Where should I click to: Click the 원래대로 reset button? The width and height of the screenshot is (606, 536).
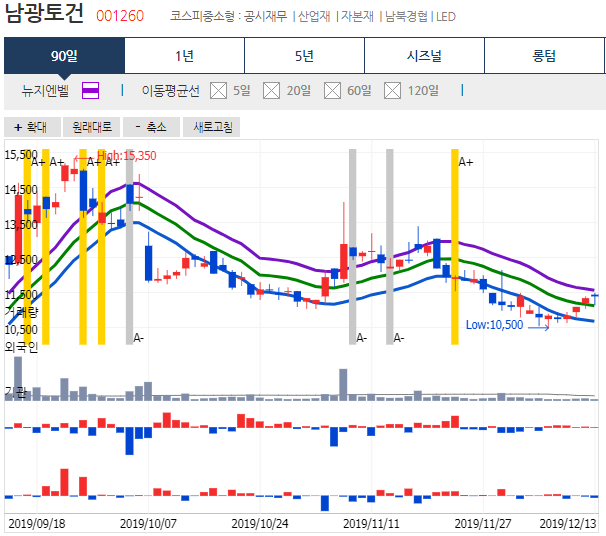(x=92, y=127)
